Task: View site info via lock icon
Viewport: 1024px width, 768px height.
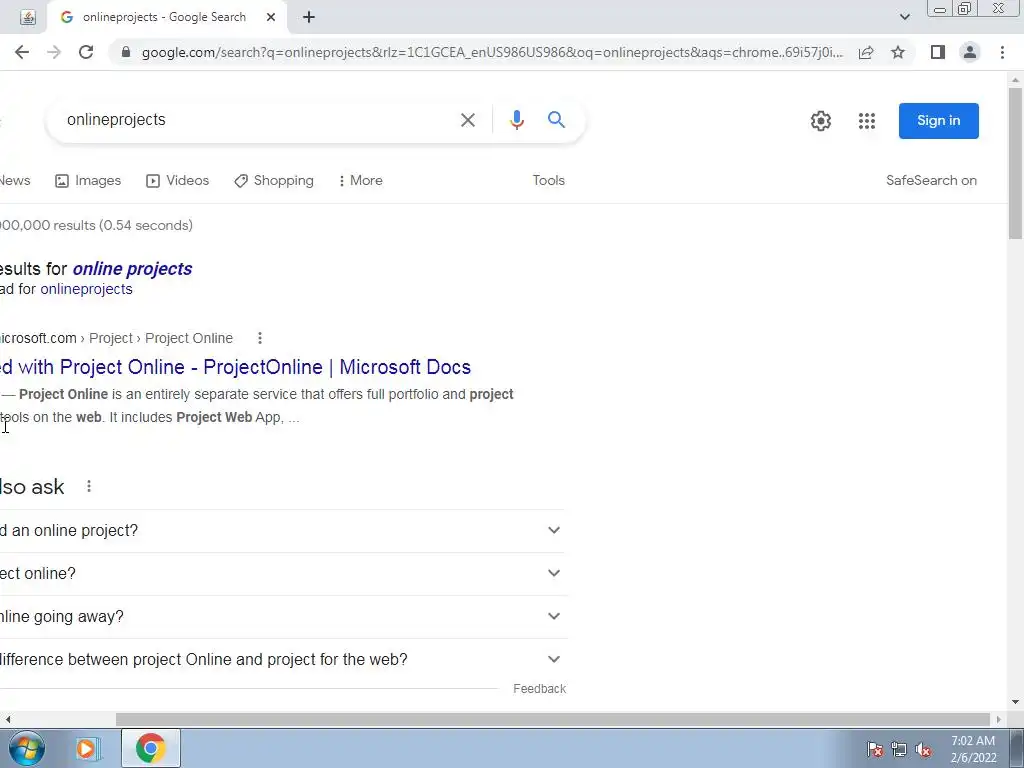Action: [126, 52]
